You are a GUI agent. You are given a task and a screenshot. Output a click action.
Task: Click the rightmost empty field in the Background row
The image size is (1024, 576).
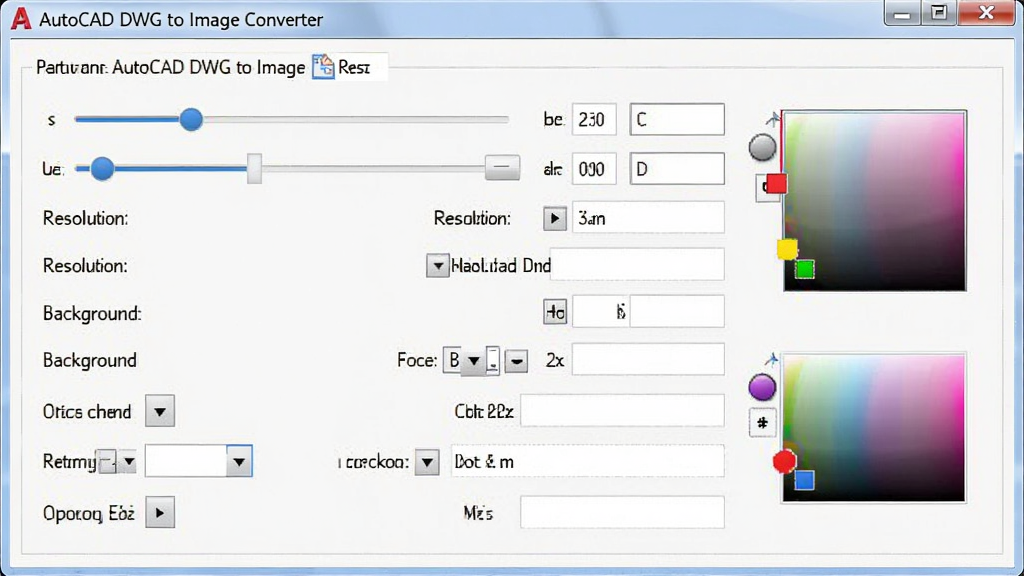pos(677,311)
